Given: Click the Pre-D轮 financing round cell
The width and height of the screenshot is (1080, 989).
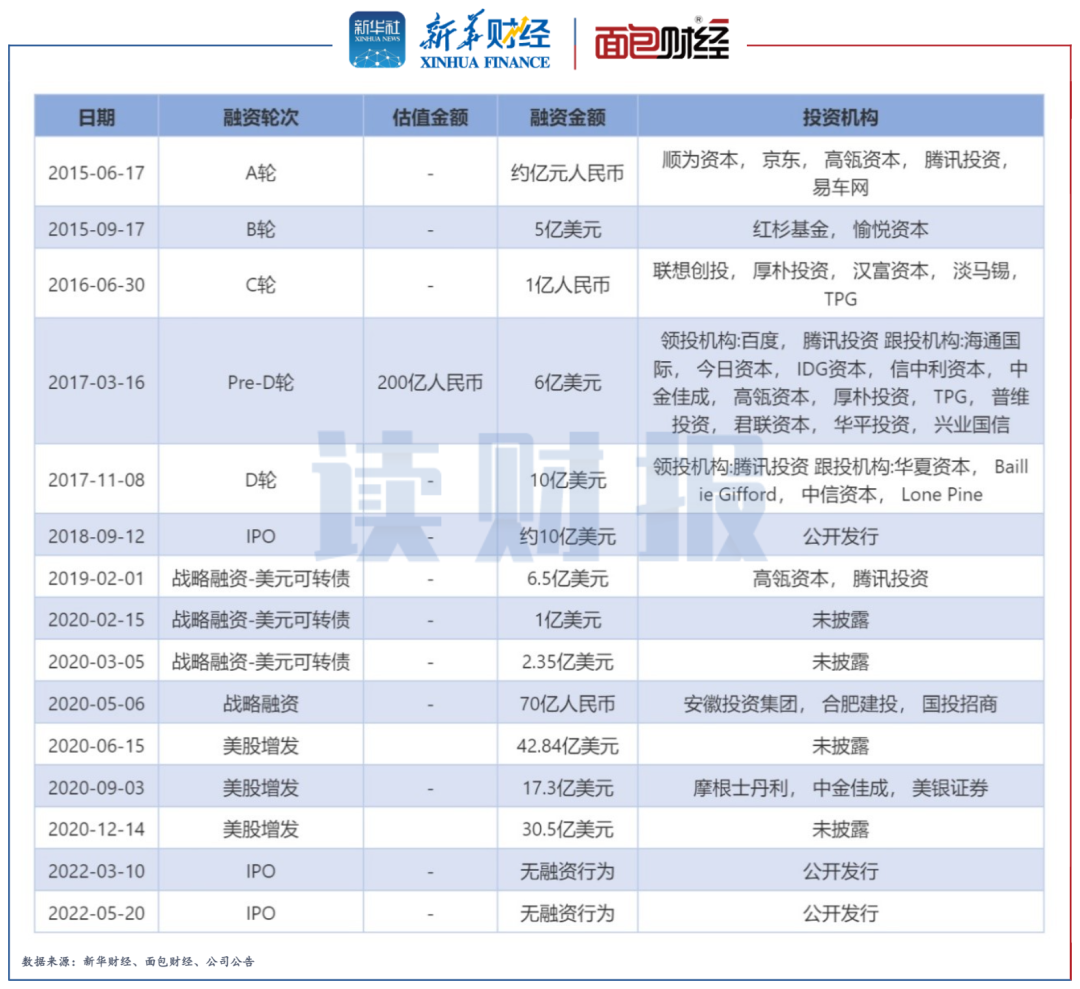Looking at the screenshot, I should [260, 382].
